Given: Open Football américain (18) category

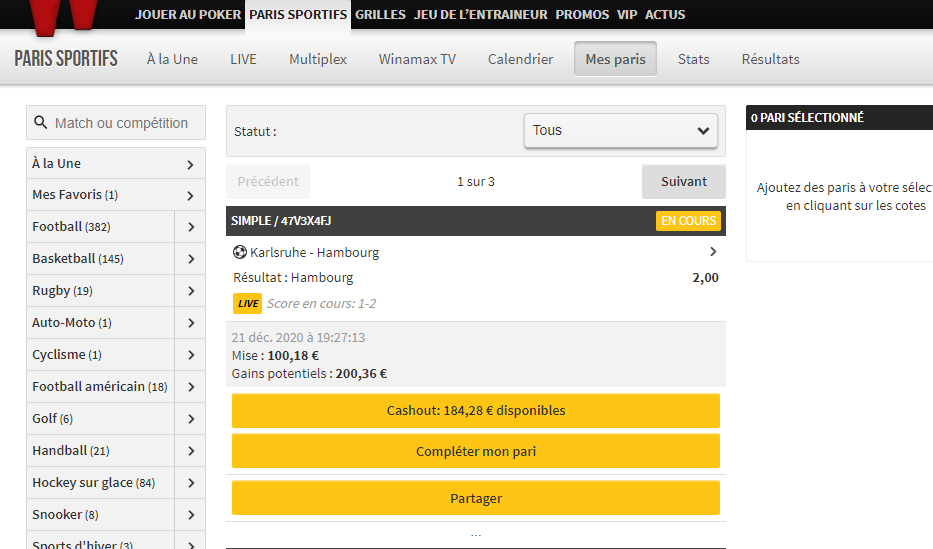Looking at the screenshot, I should point(99,387).
